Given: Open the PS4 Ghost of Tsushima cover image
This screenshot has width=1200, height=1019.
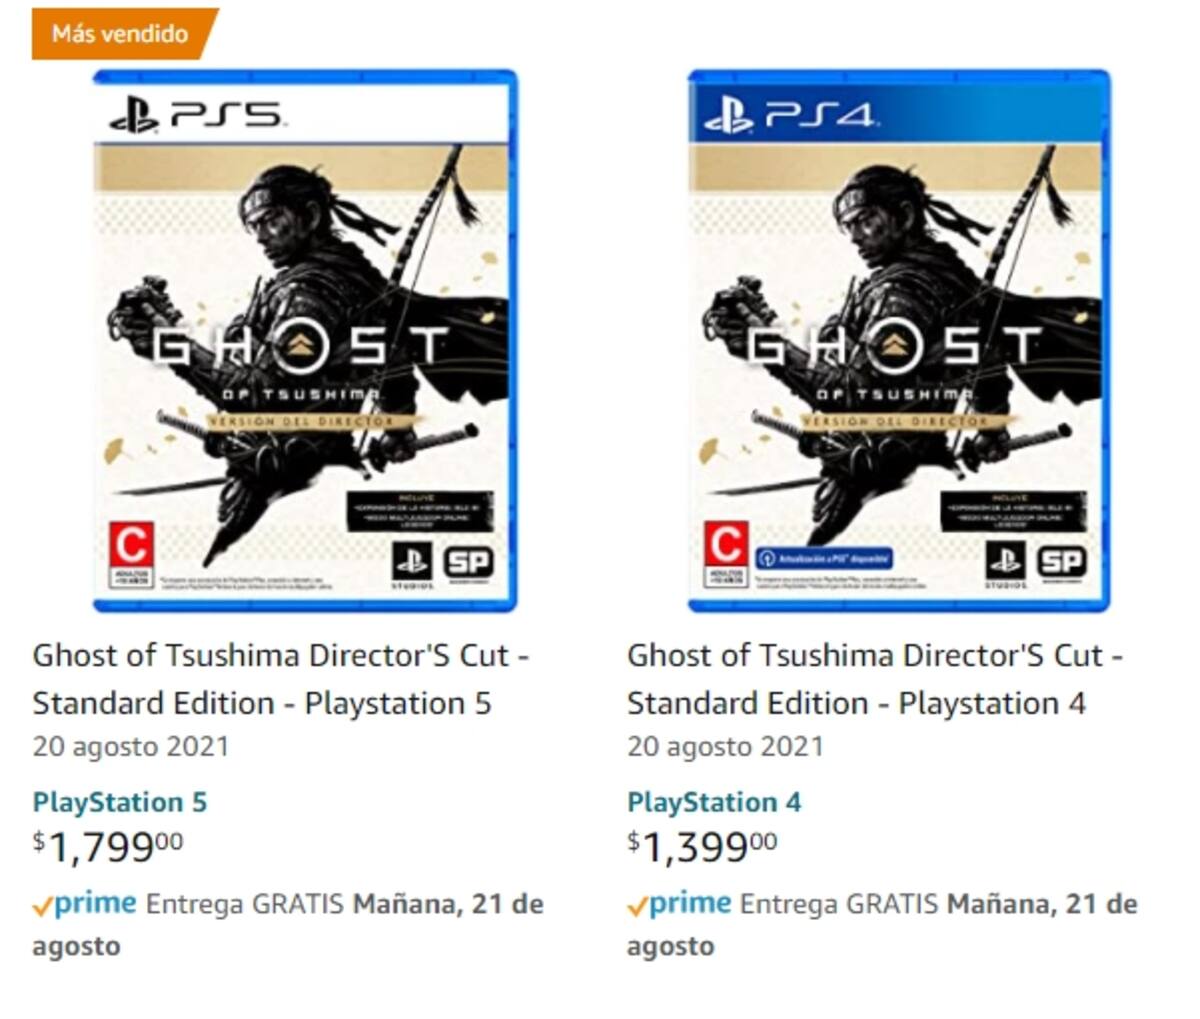Looking at the screenshot, I should click(899, 340).
